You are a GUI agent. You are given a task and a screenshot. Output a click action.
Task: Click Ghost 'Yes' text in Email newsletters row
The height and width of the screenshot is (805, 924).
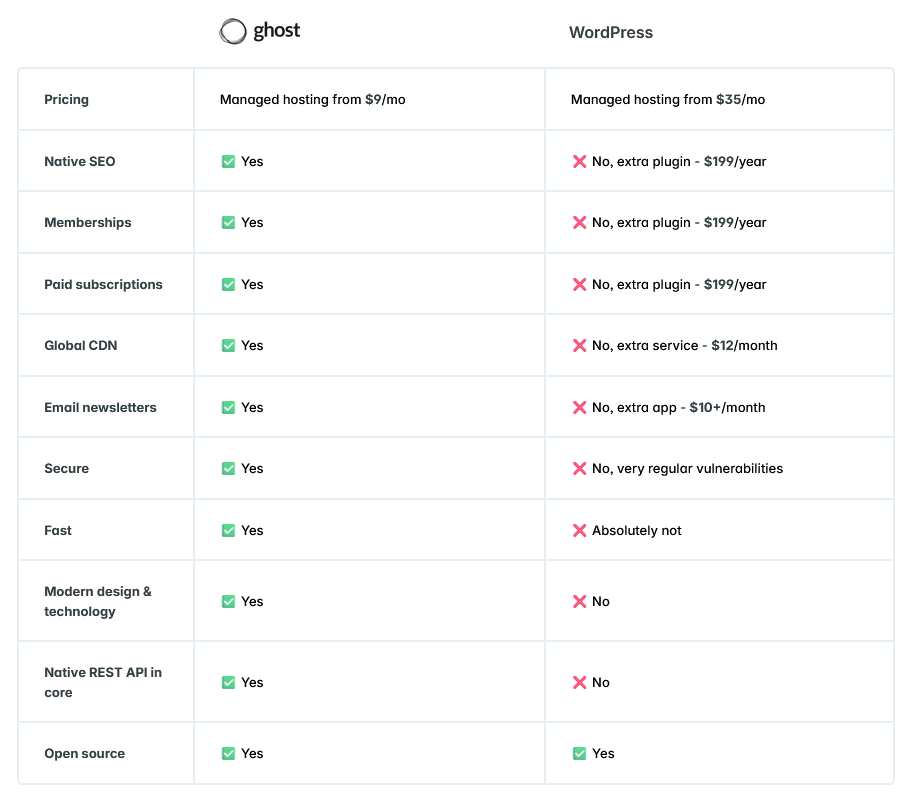(x=252, y=408)
